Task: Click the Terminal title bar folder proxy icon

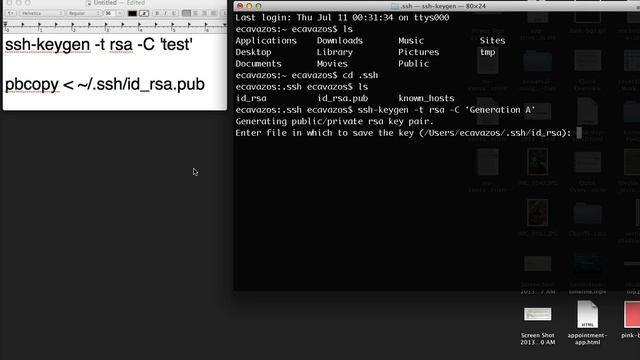Action: pos(395,6)
